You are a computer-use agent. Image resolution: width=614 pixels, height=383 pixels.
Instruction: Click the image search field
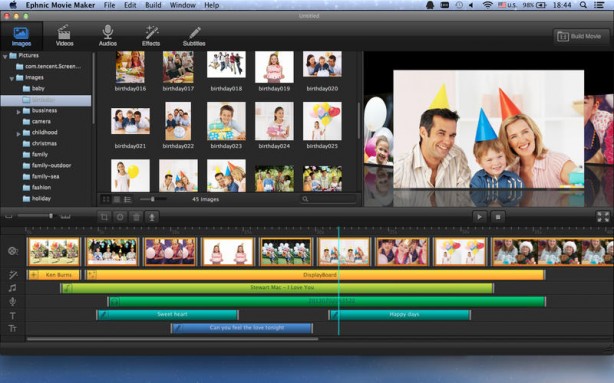coord(328,199)
